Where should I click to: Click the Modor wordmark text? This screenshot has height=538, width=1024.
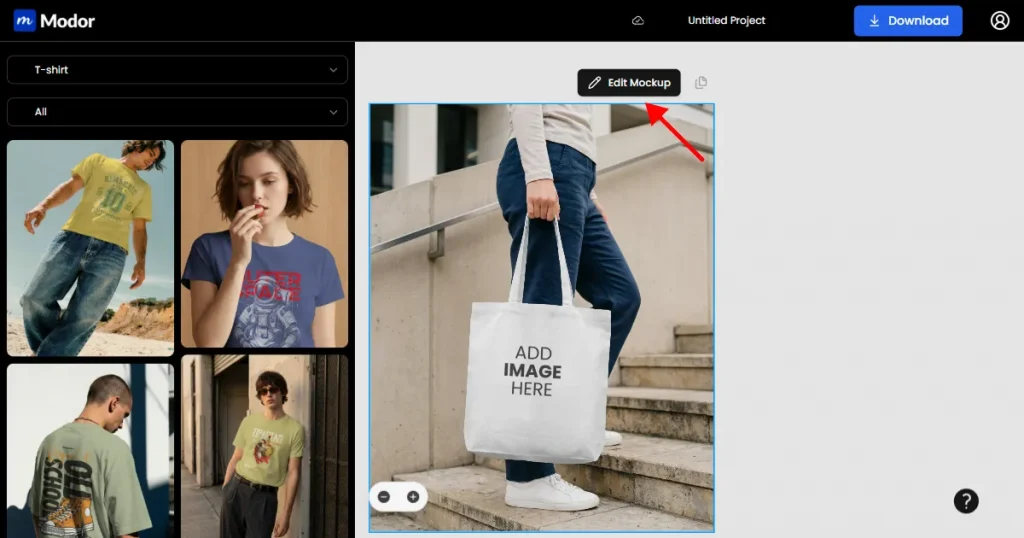[68, 21]
